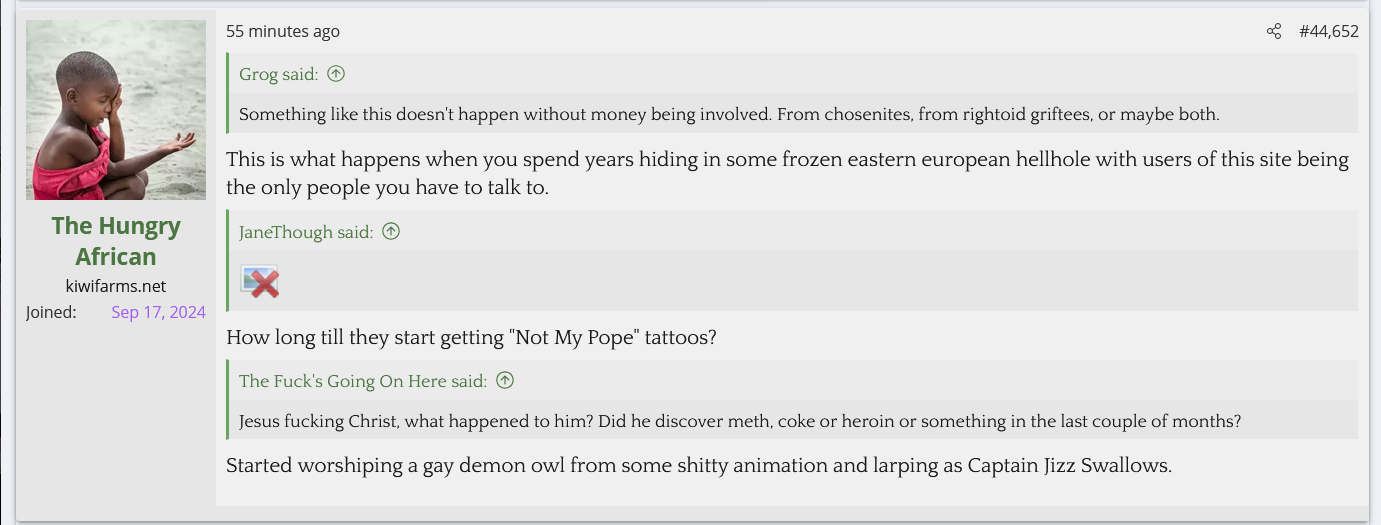1381x525 pixels.
Task: Click the "Not My Pope" tattoos reply line
Action: click(471, 338)
